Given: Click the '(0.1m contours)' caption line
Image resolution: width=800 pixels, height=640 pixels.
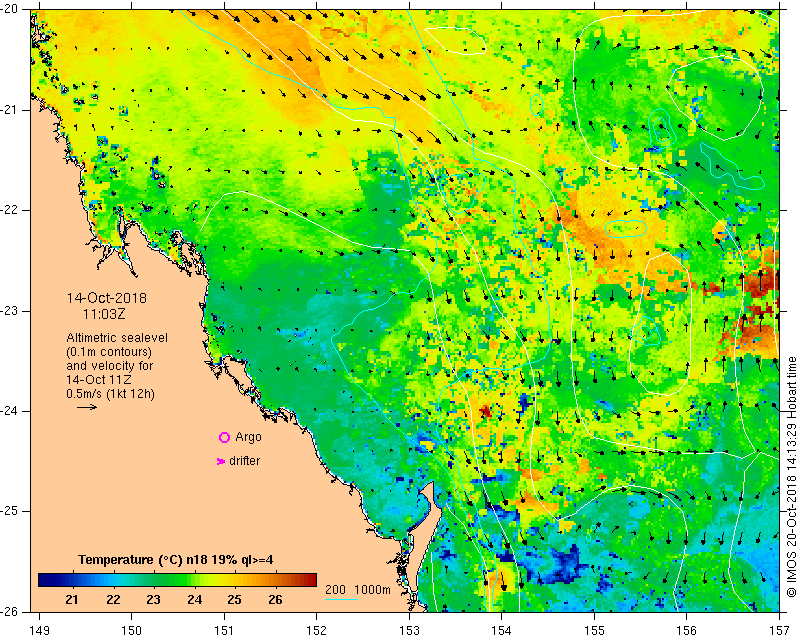Looking at the screenshot, I should [109, 352].
